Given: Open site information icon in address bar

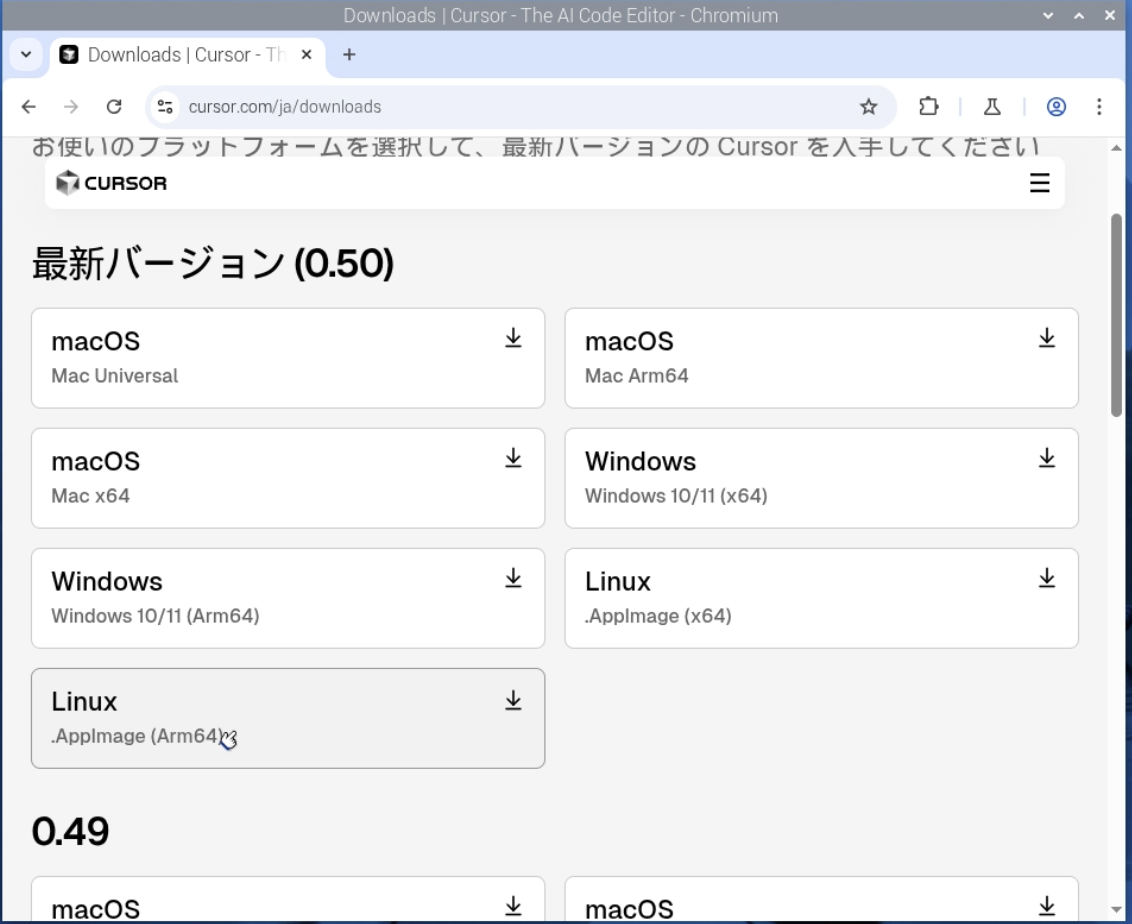Looking at the screenshot, I should pos(165,107).
